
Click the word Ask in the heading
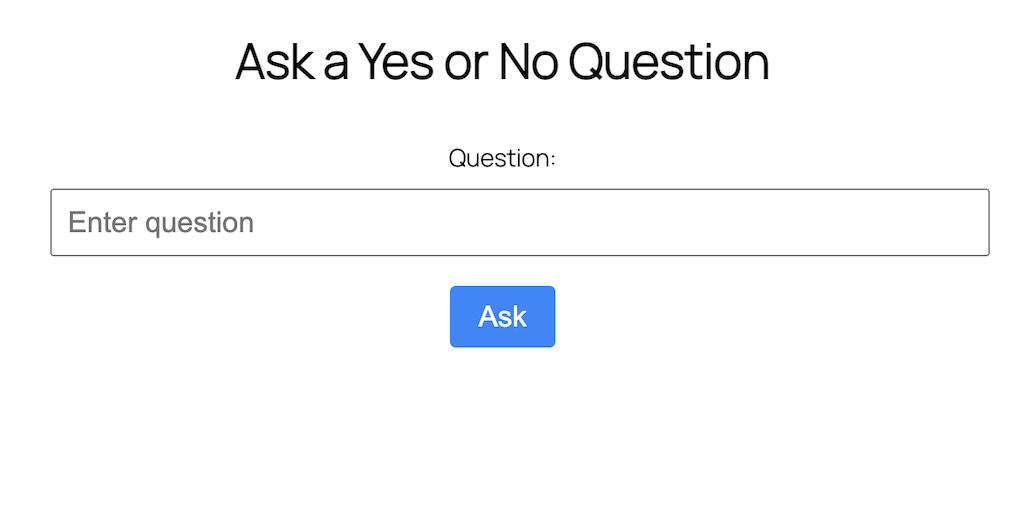pos(277,62)
